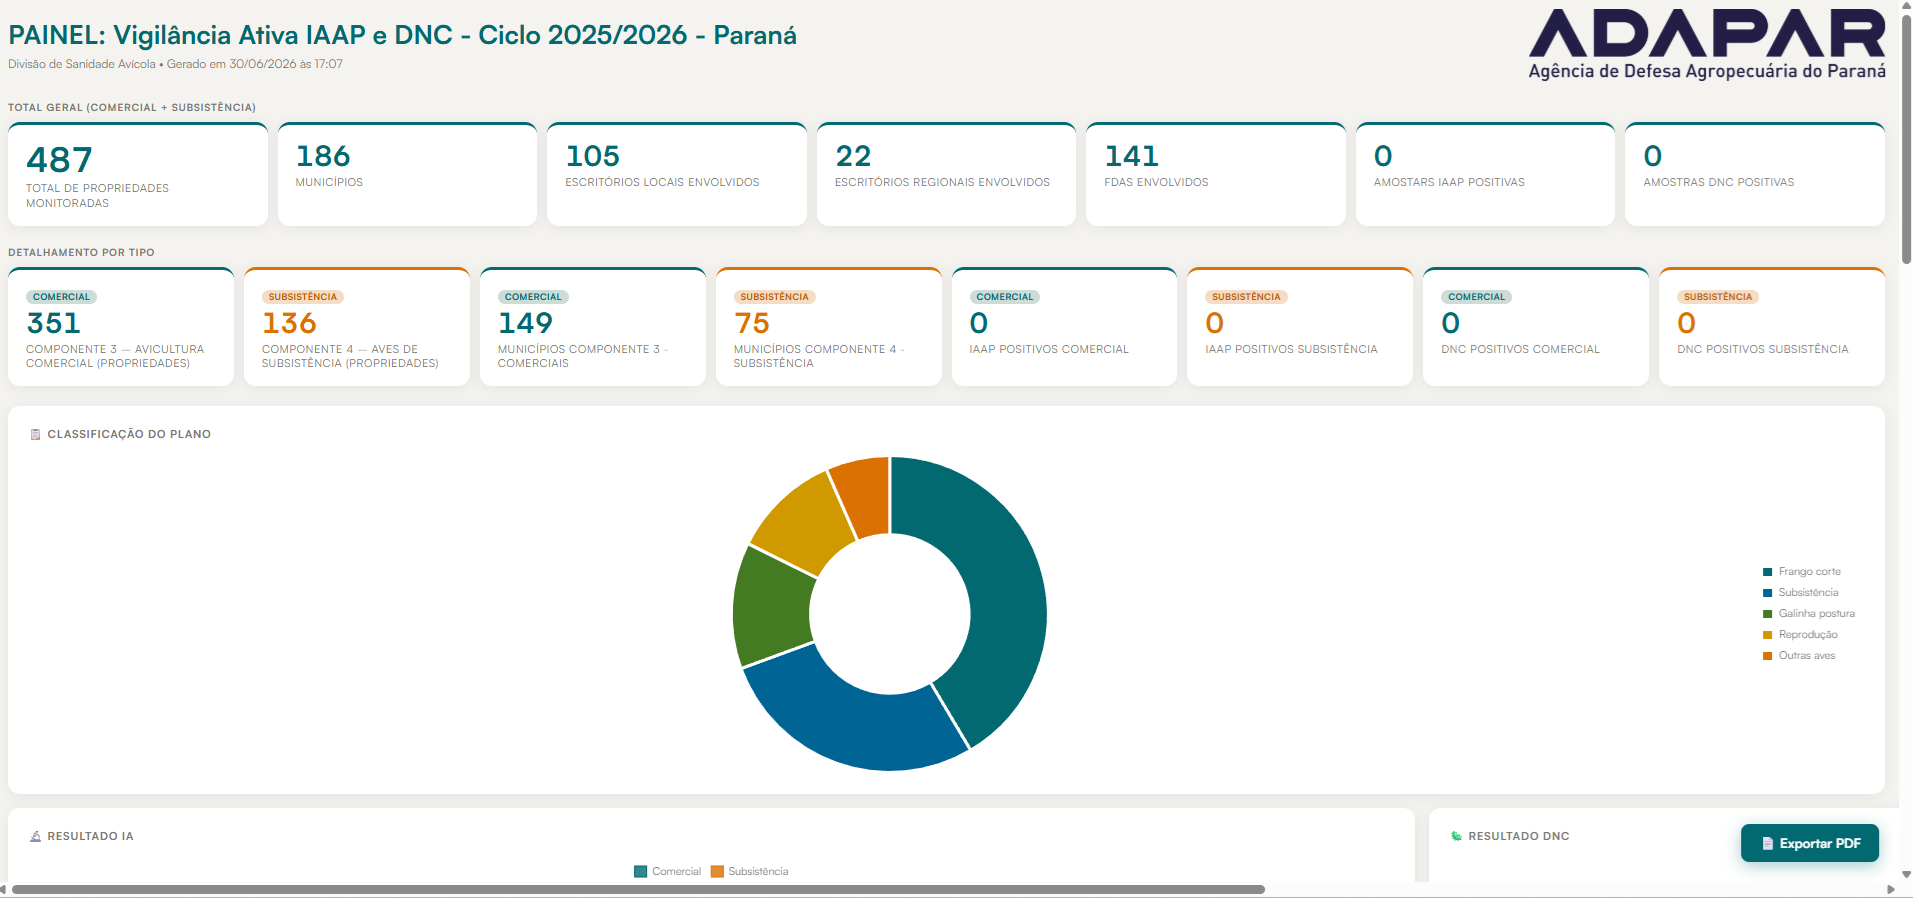Click the DNC Positivos Comercial card
Image resolution: width=1913 pixels, height=898 pixels.
[1536, 326]
